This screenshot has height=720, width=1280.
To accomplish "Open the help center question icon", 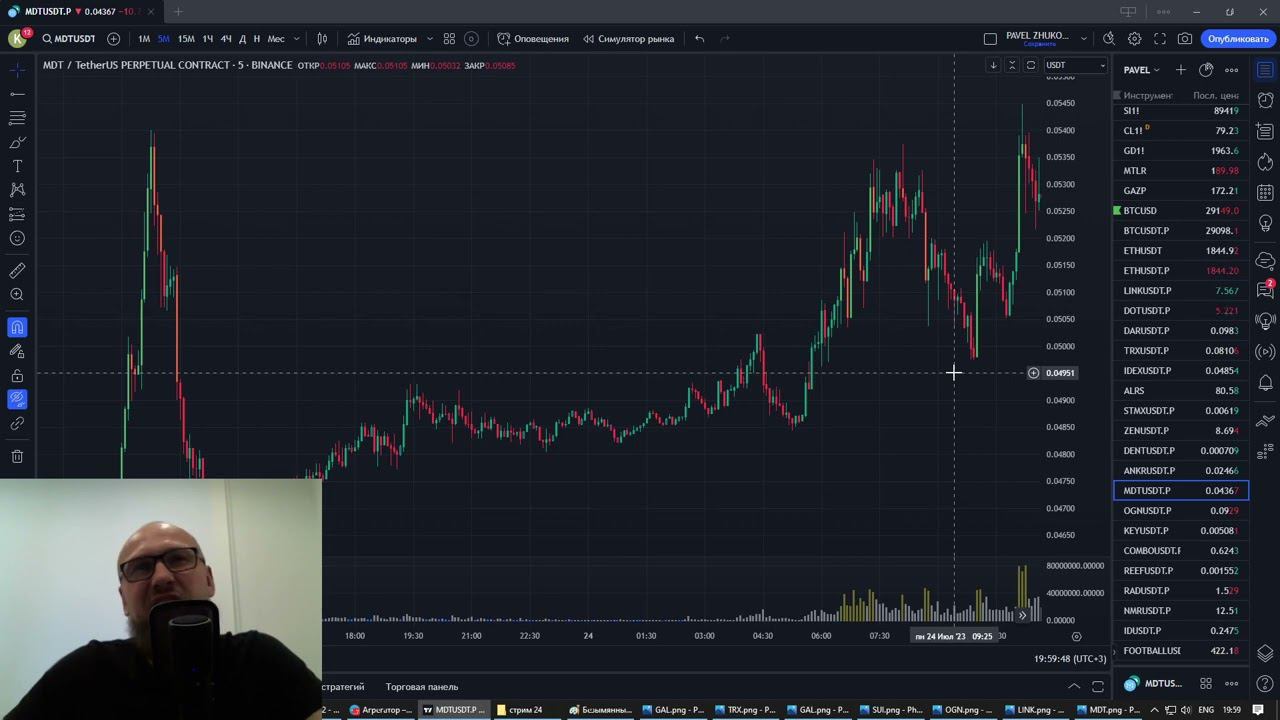I will click(1265, 684).
